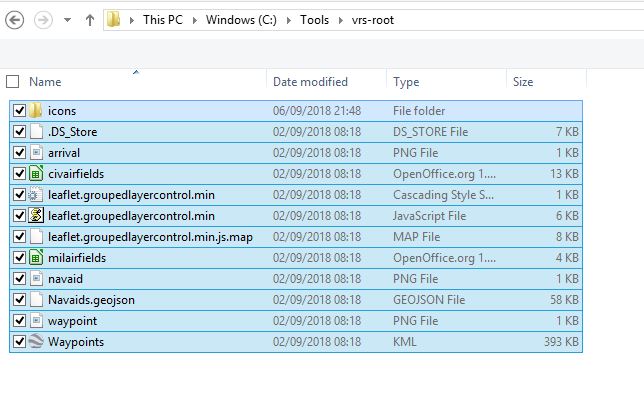Screen dimensions: 644x396
Task: Expand the chevron after This PC
Action: pyautogui.click(x=194, y=20)
